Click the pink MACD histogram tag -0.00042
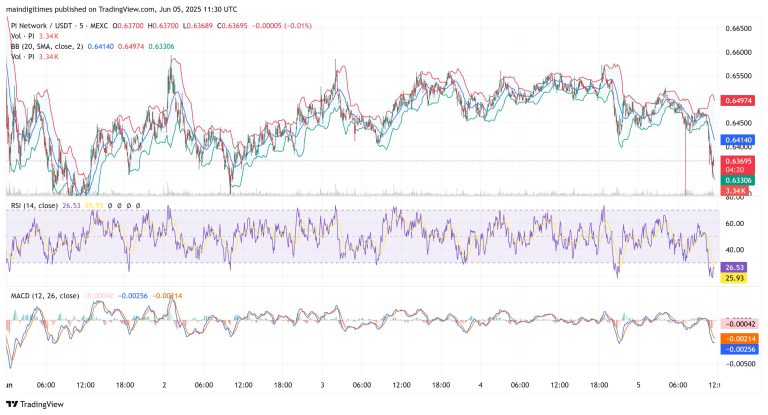 (739, 322)
